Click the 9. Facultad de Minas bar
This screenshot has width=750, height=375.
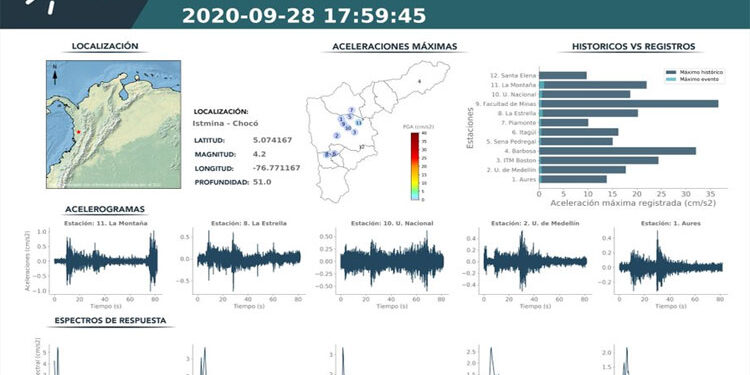pyautogui.click(x=629, y=104)
